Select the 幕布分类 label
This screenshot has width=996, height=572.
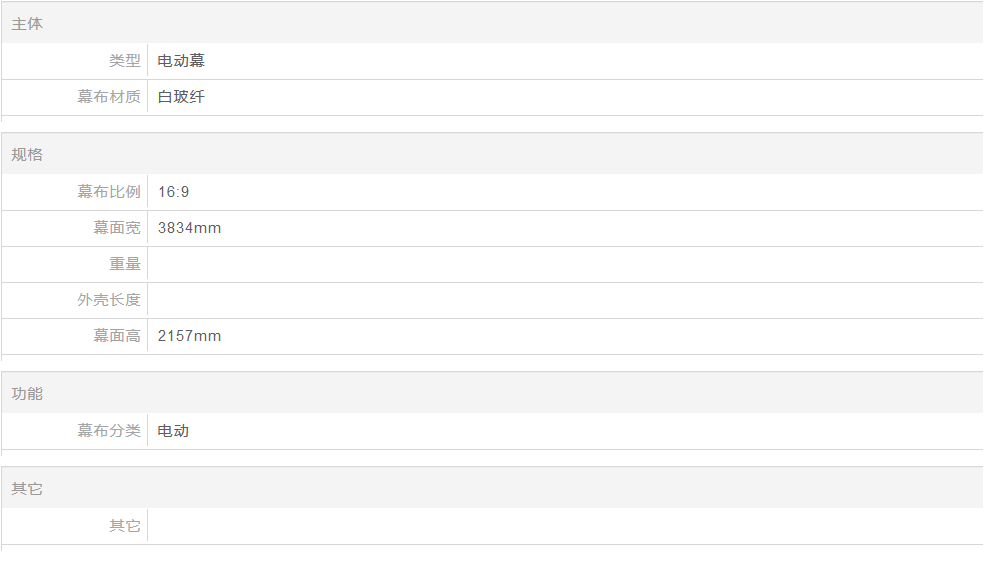[x=109, y=430]
